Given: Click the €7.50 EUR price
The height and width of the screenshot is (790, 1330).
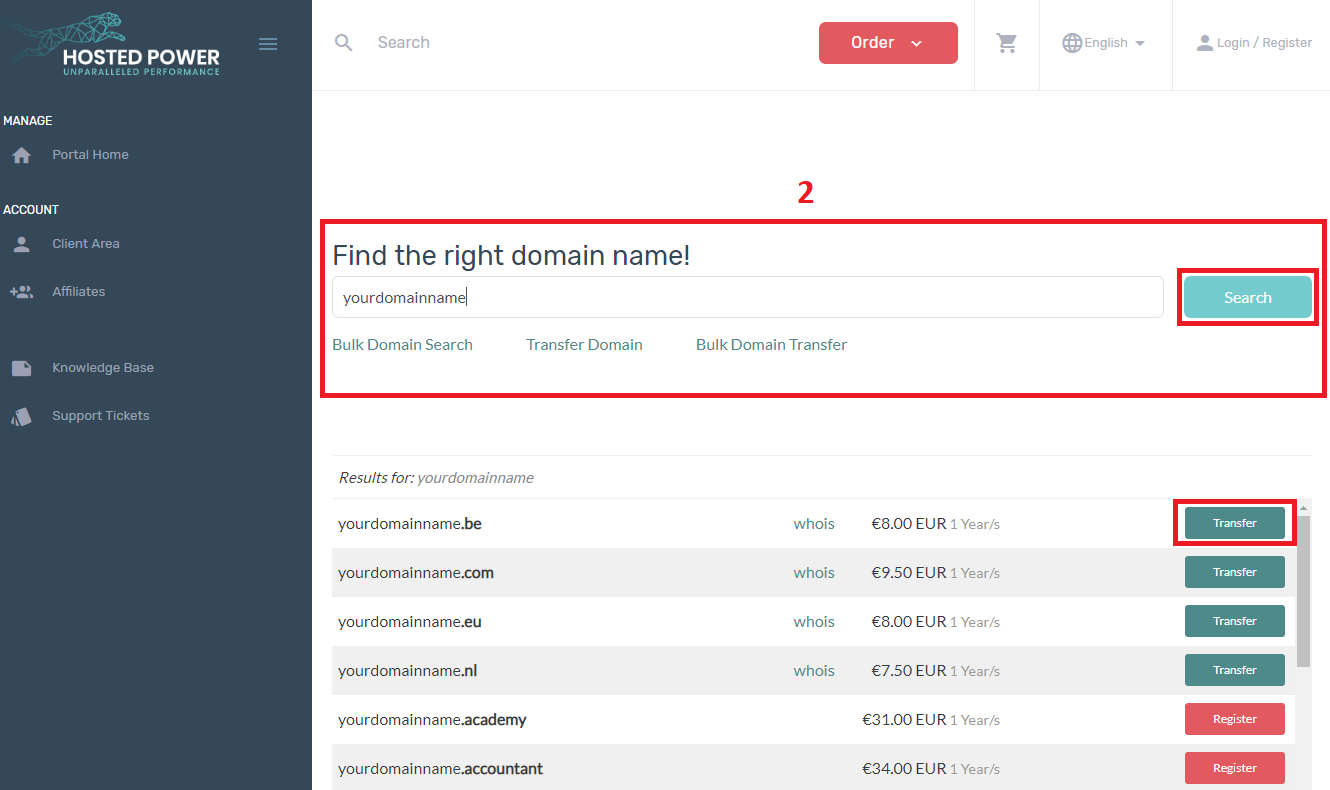Looking at the screenshot, I should pyautogui.click(x=909, y=671).
